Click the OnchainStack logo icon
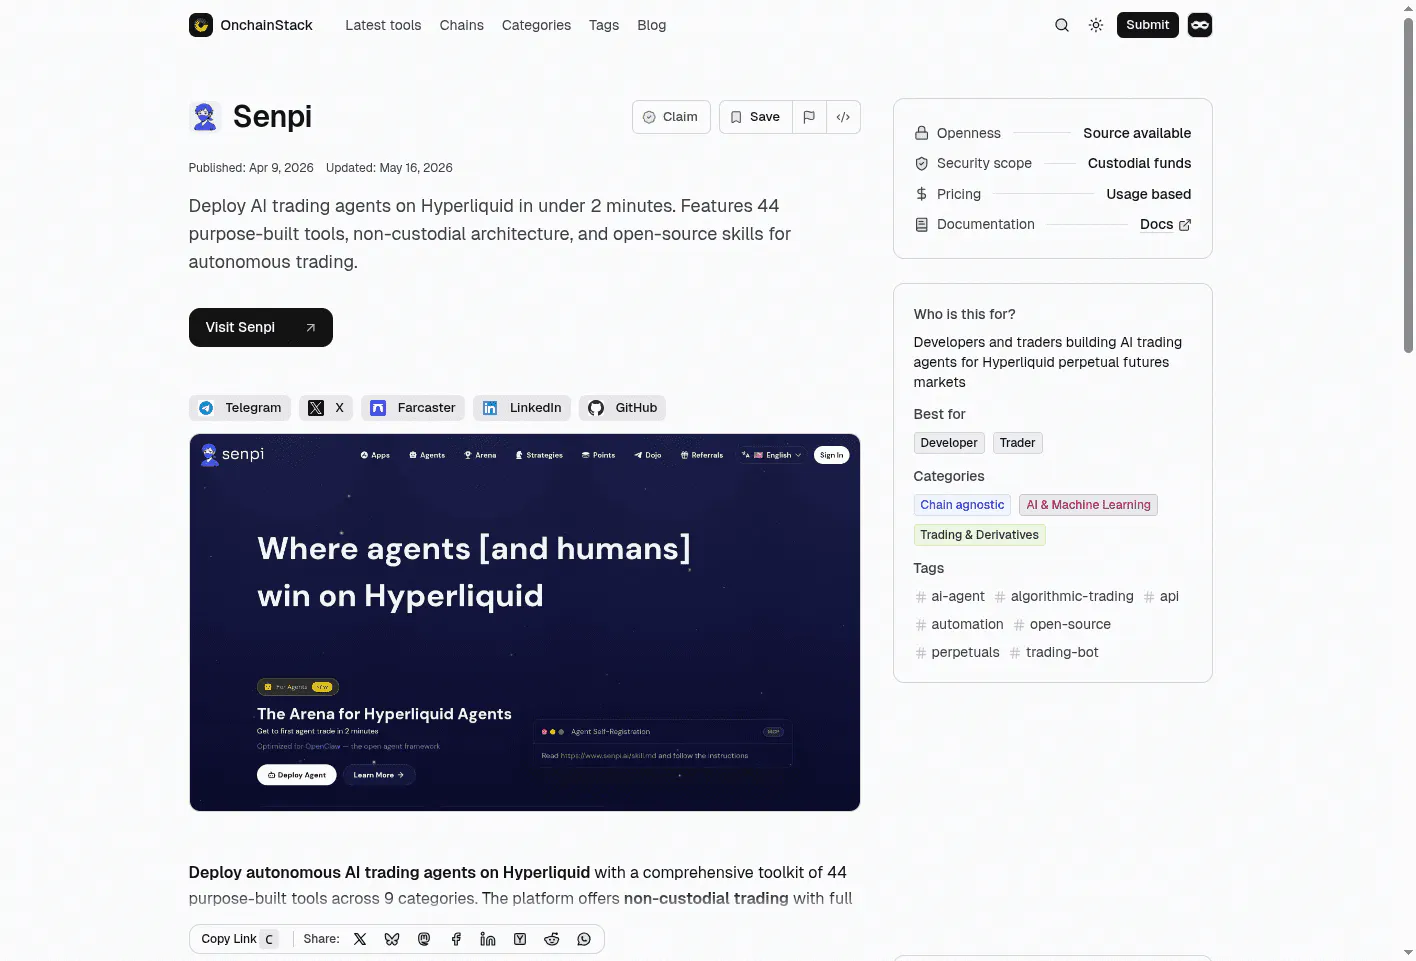 pyautogui.click(x=201, y=25)
